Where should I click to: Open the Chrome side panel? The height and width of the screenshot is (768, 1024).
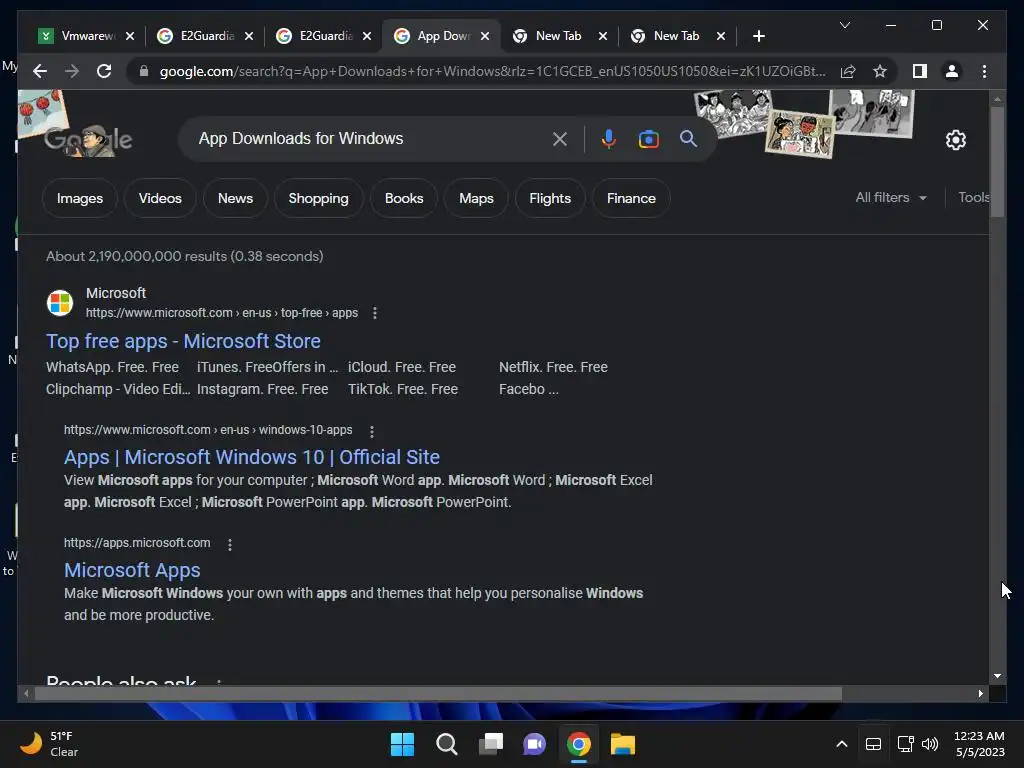920,71
